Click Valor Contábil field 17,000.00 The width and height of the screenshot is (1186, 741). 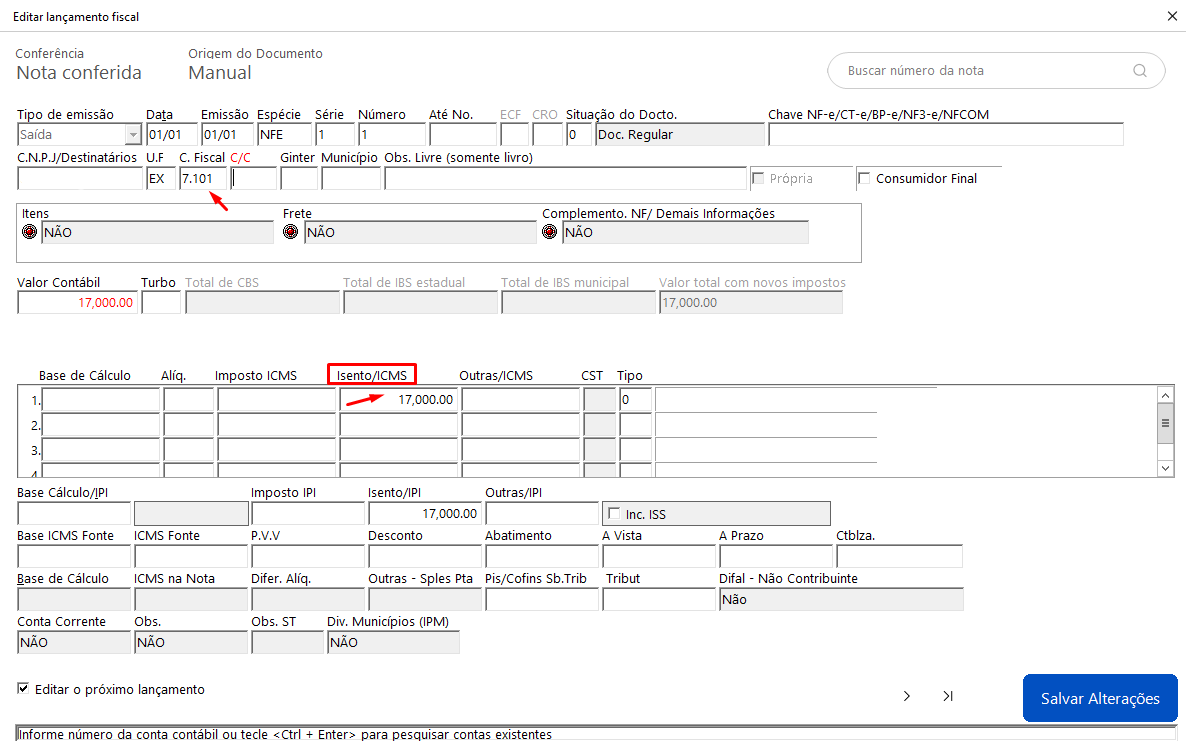pos(77,302)
